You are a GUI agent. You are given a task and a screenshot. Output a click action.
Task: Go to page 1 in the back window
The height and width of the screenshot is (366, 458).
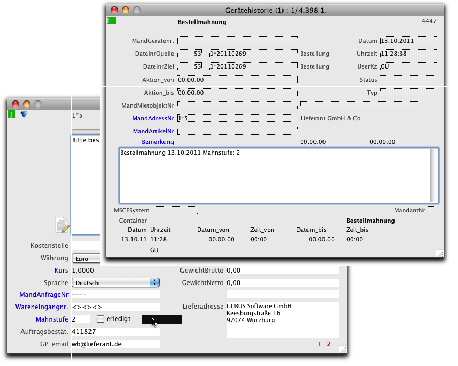point(319,344)
